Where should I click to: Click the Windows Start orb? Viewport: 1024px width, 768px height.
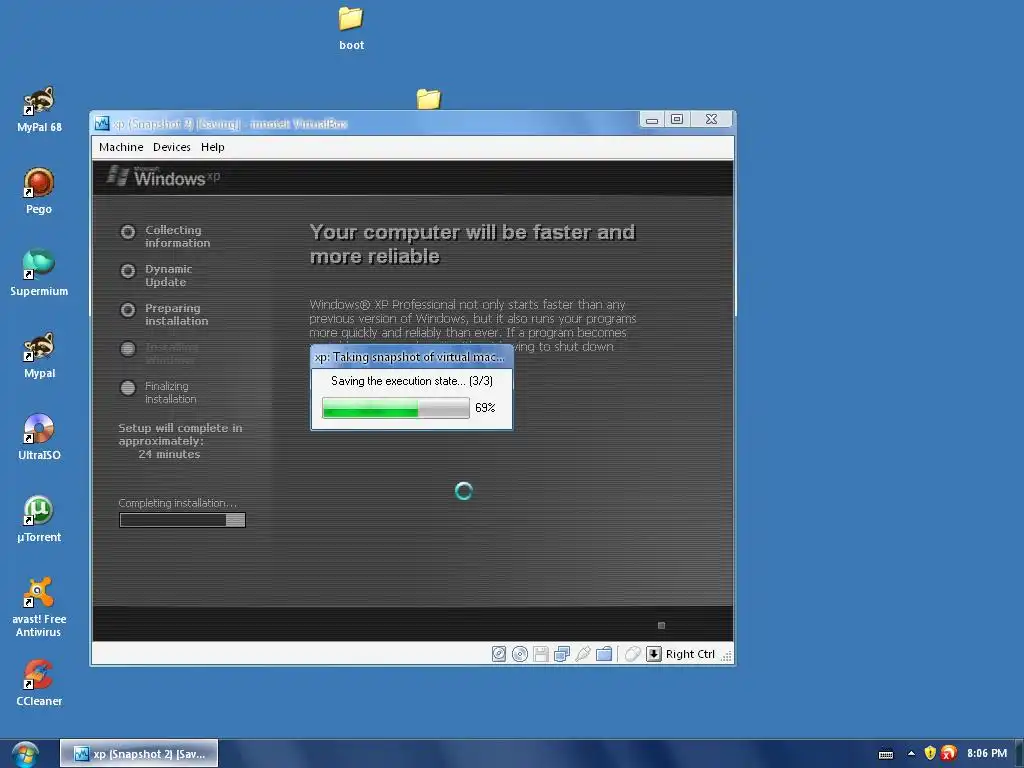pos(25,754)
